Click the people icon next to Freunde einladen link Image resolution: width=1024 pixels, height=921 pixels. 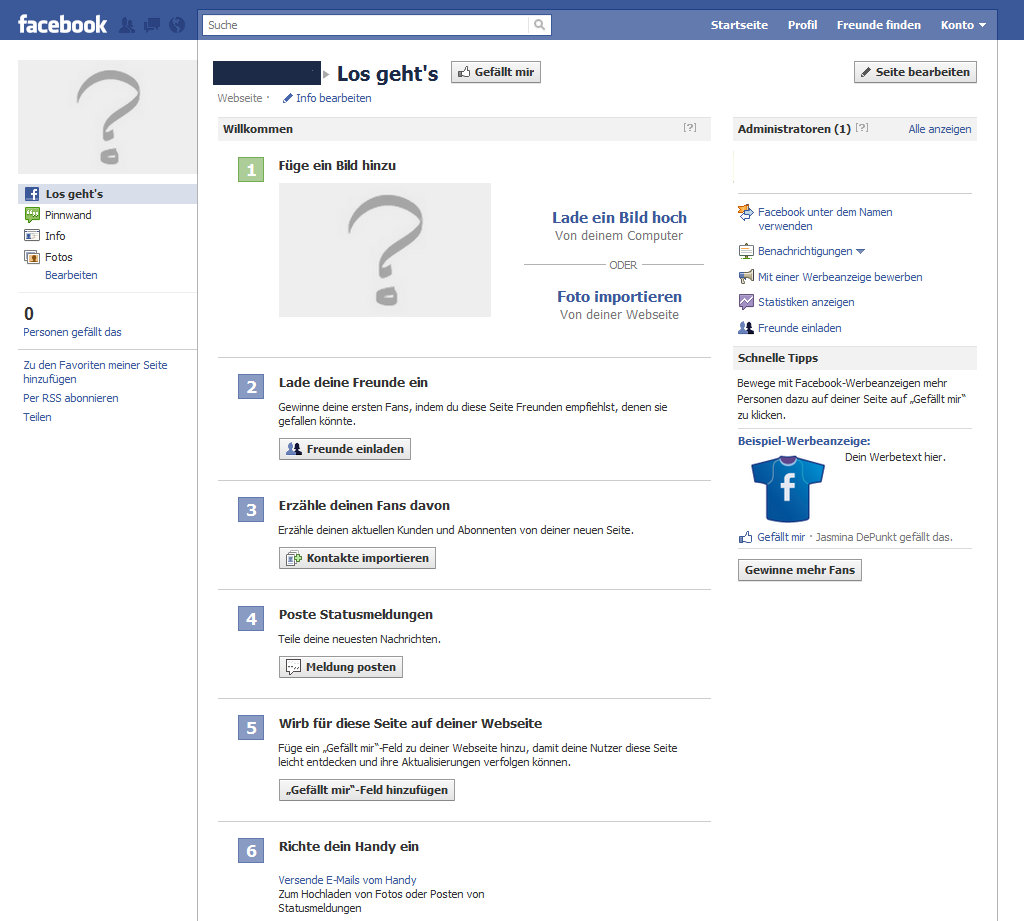[746, 328]
